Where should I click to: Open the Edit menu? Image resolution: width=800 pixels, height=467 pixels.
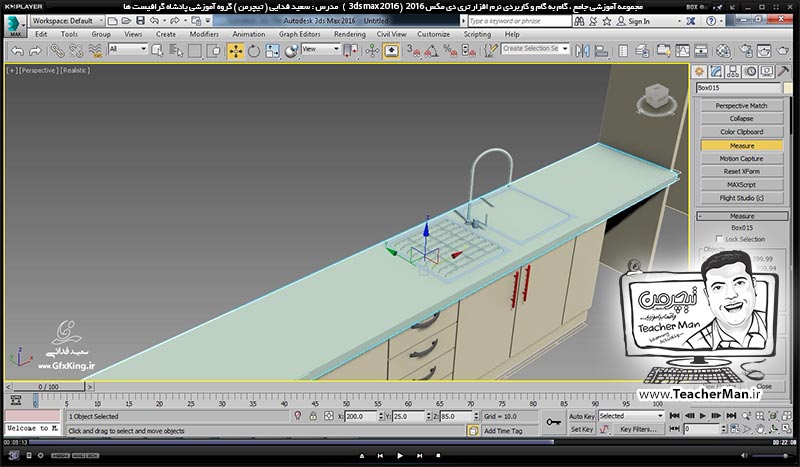tap(41, 34)
